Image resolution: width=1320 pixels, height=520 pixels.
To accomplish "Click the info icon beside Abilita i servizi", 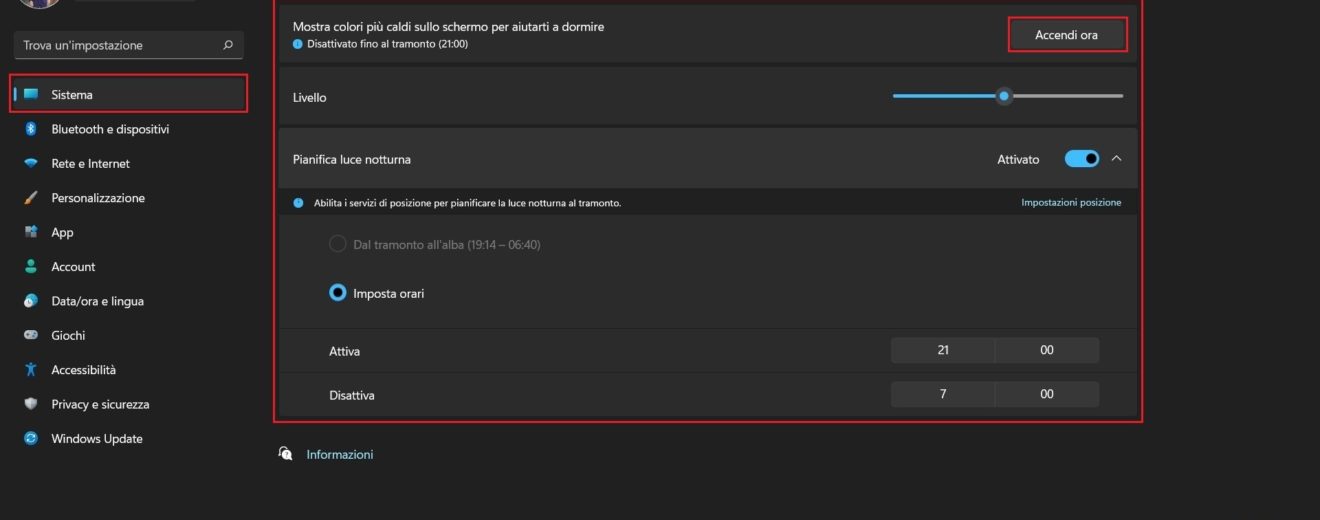I will [298, 203].
